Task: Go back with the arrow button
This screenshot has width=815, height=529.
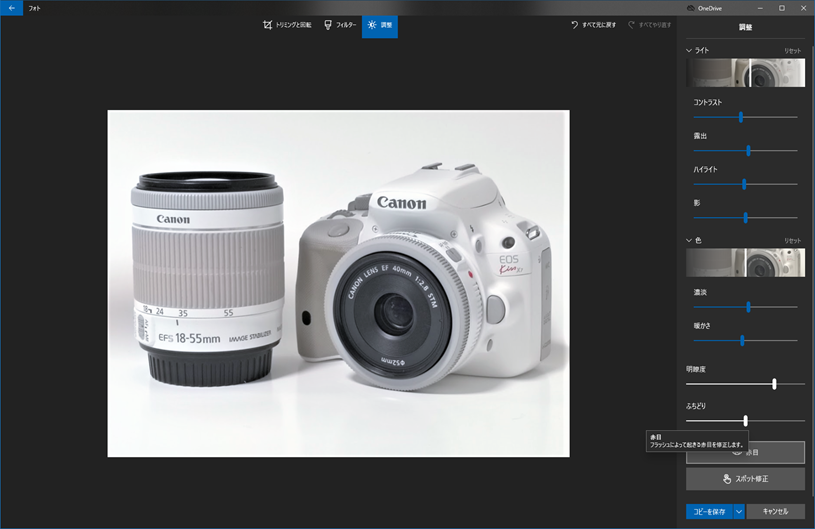Action: 11,8
